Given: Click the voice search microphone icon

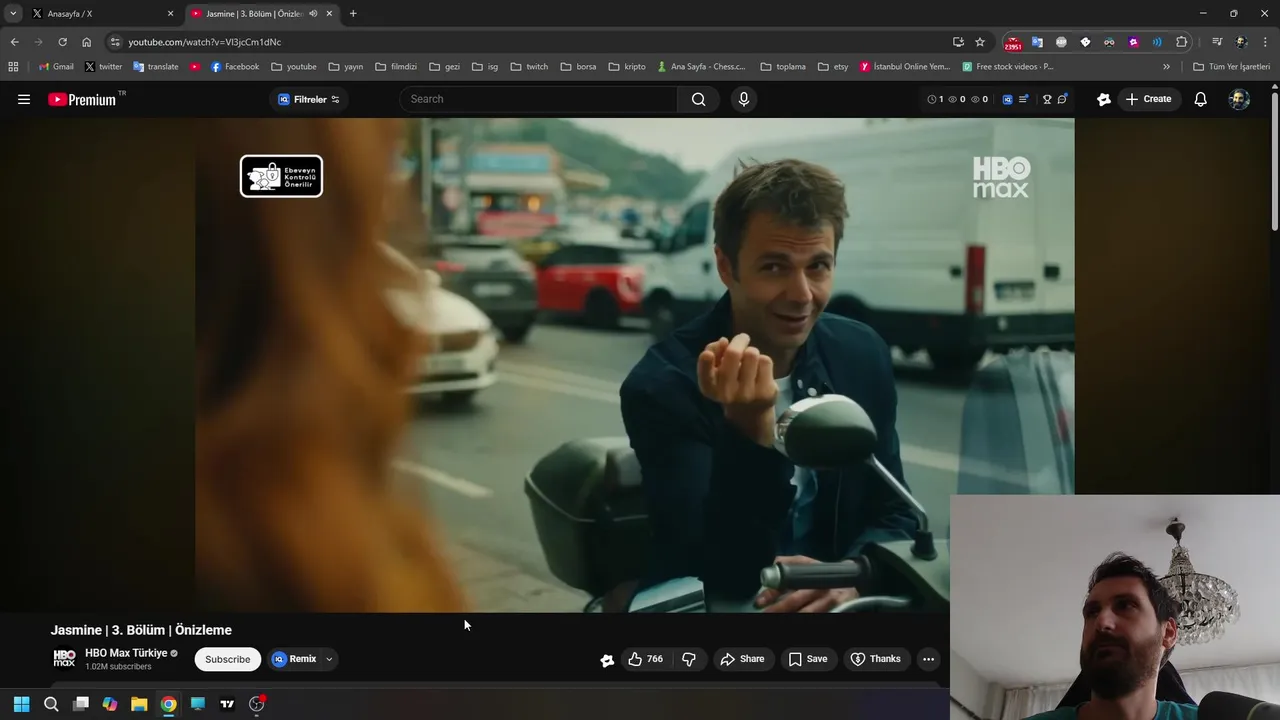Looking at the screenshot, I should [743, 99].
